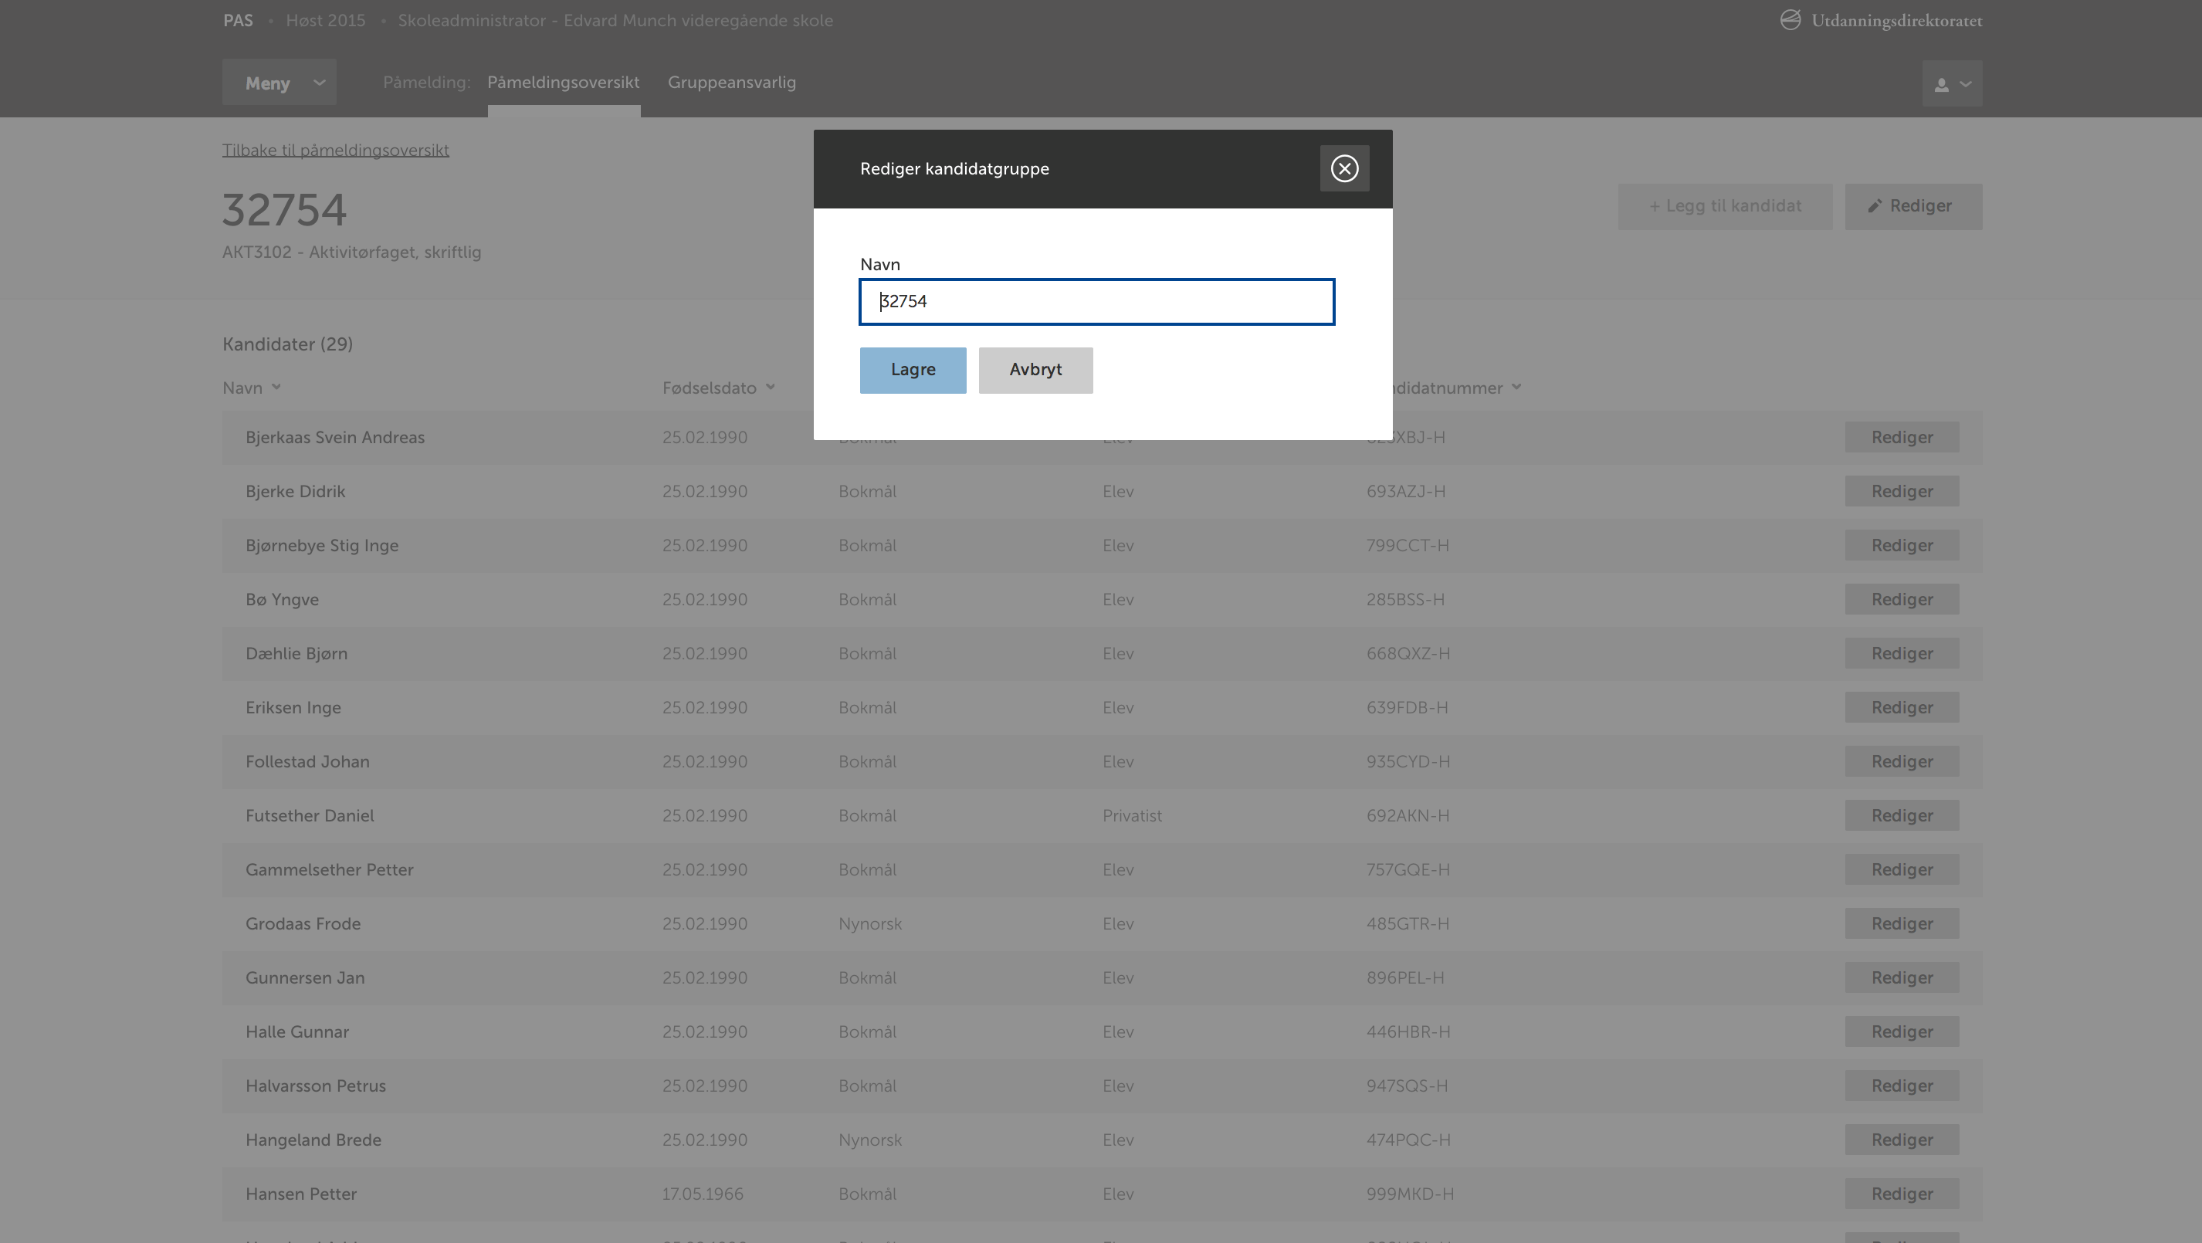This screenshot has width=2202, height=1243.
Task: Edit candidate Bjørnebye Stig Inge
Action: [1901, 546]
